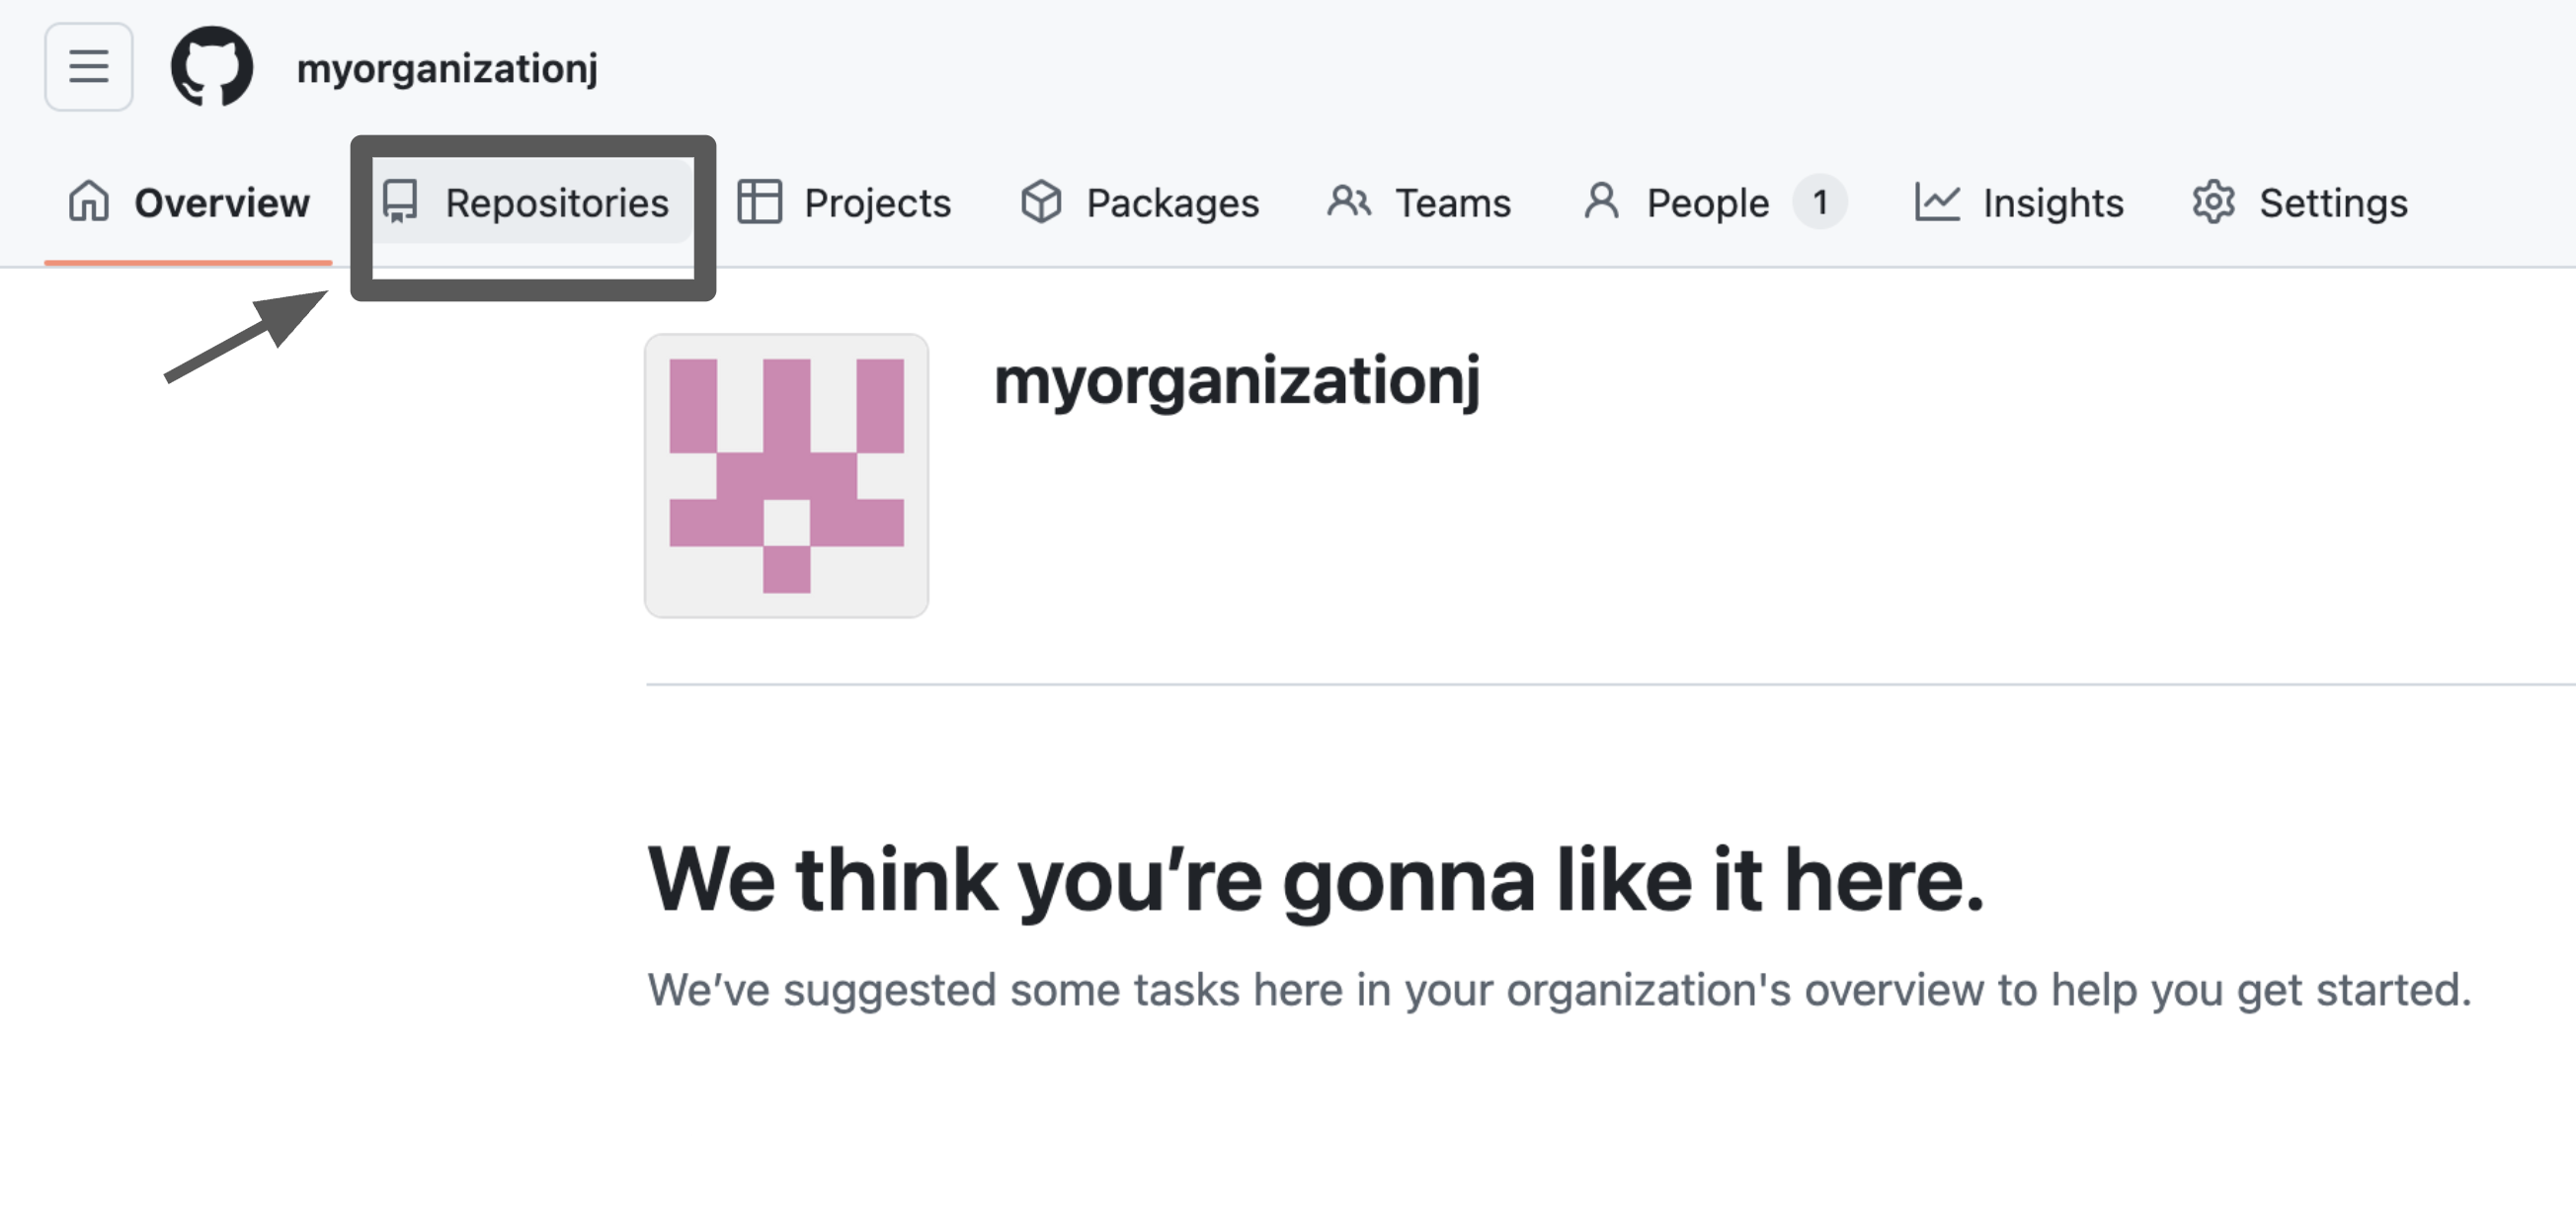2576x1205 pixels.
Task: Click the Packages cube icon
Action: [1041, 201]
